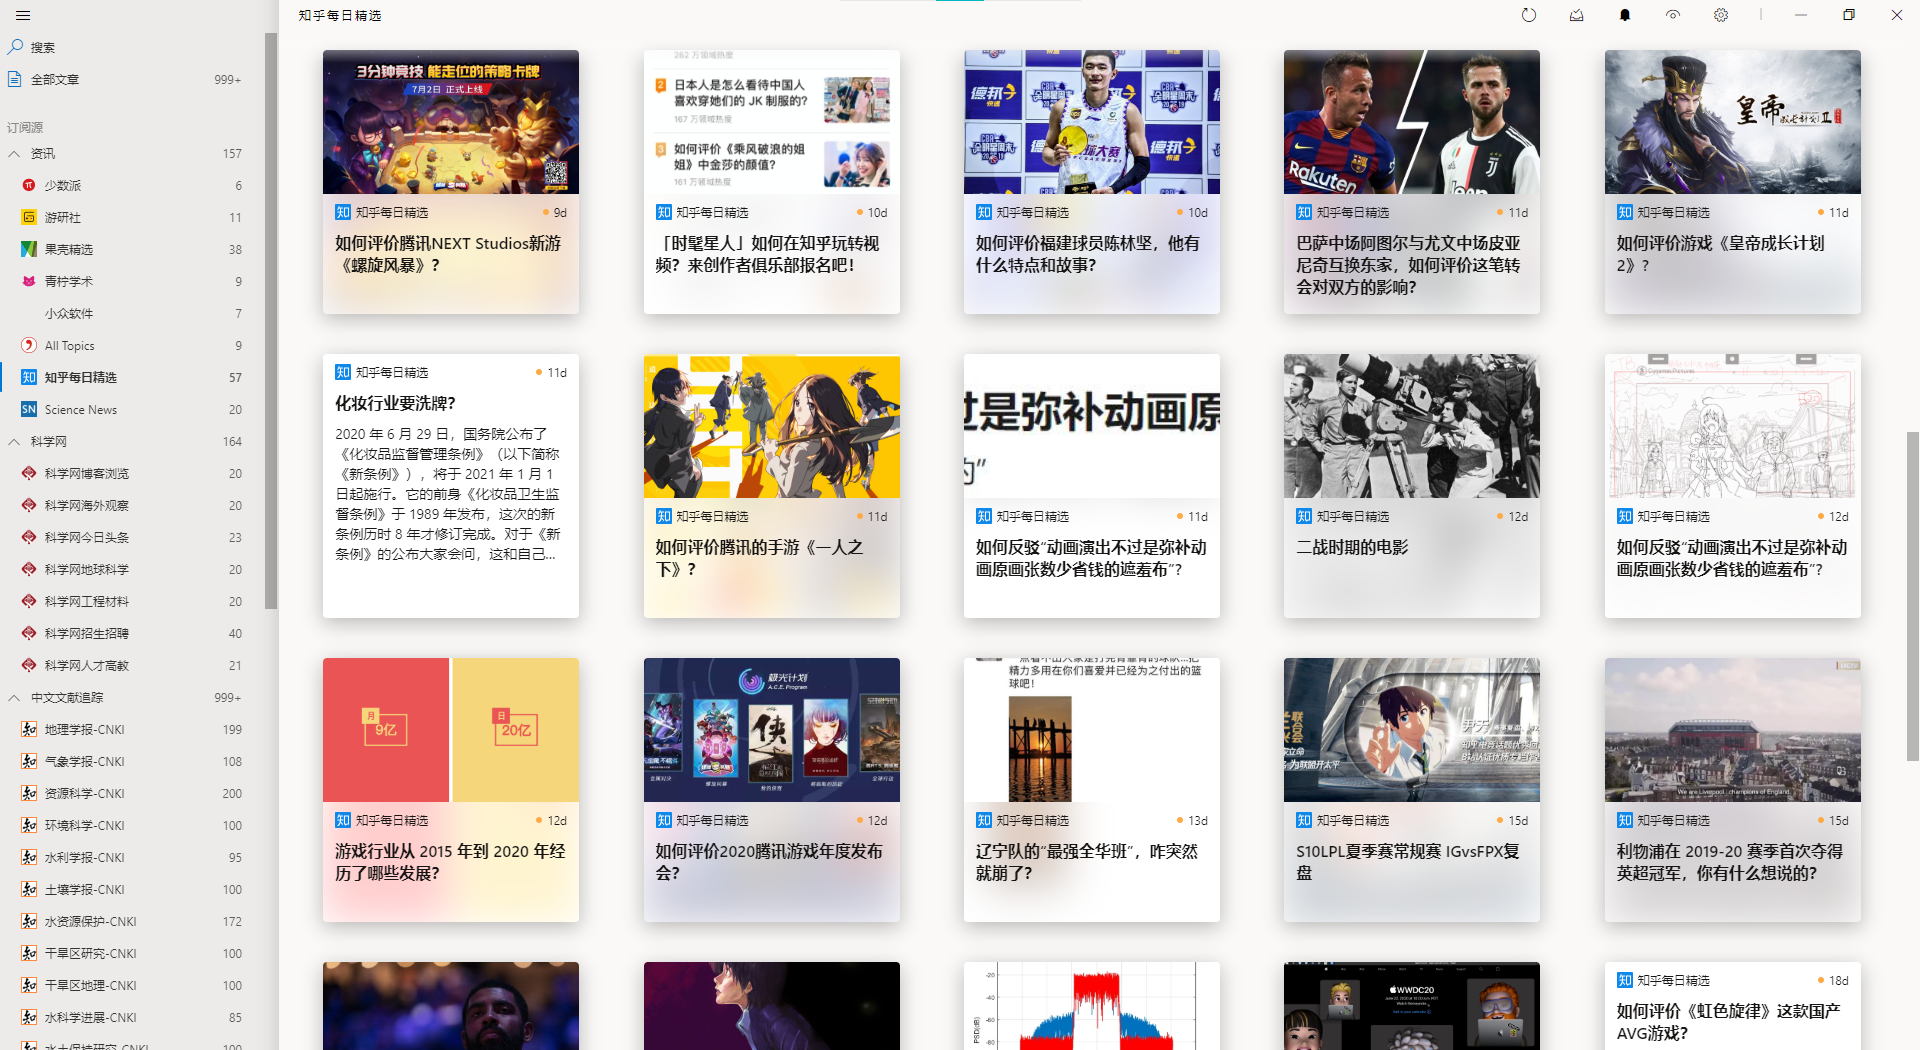This screenshot has width=1920, height=1050.
Task: Open the search with the magnifier icon
Action: click(15, 46)
